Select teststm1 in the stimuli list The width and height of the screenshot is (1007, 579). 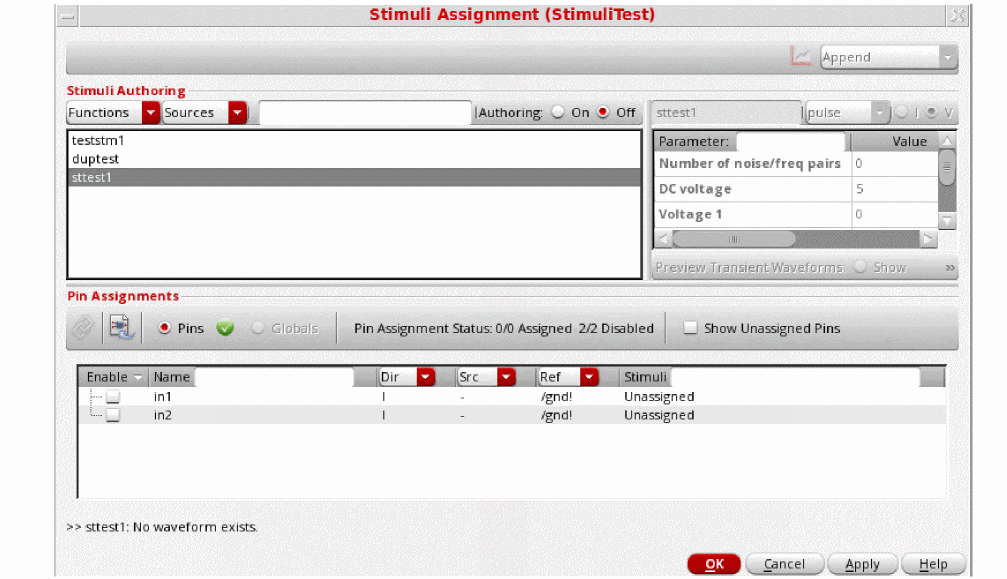[x=355, y=141]
